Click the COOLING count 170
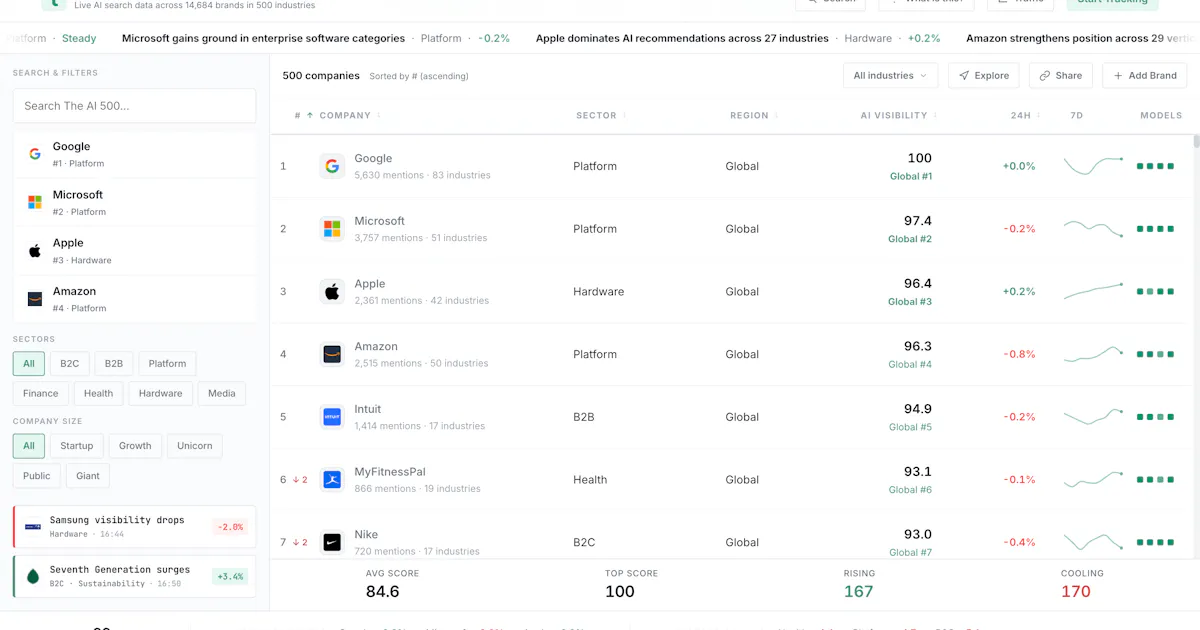Screen dimensions: 1200x630 1076,591
